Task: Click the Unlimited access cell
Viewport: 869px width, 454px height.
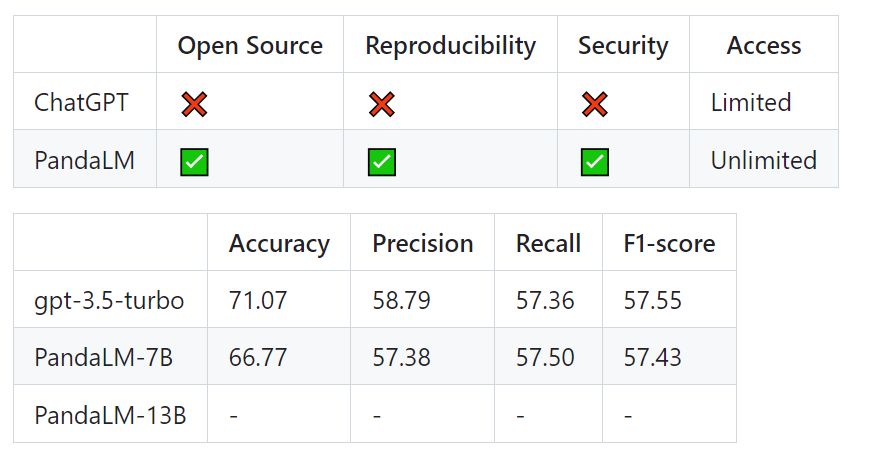Action: 764,160
